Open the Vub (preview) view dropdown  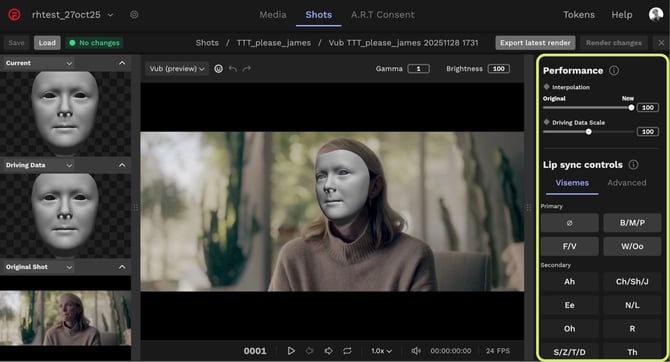(177, 69)
